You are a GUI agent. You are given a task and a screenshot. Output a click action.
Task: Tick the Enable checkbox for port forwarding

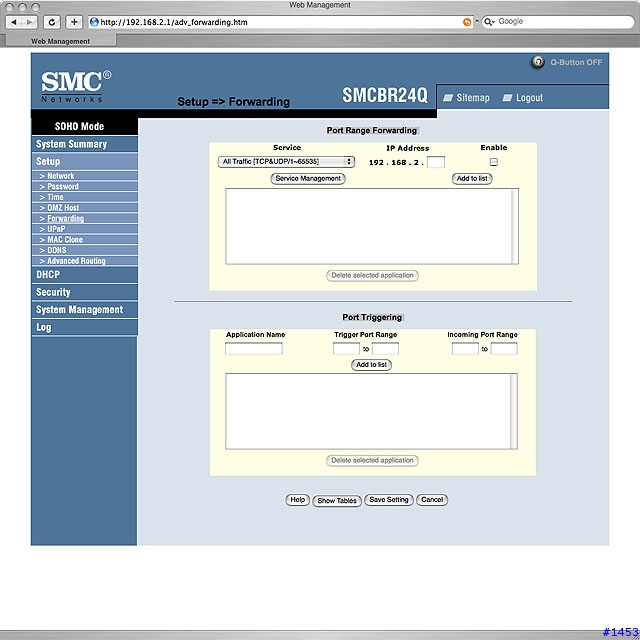click(x=493, y=162)
